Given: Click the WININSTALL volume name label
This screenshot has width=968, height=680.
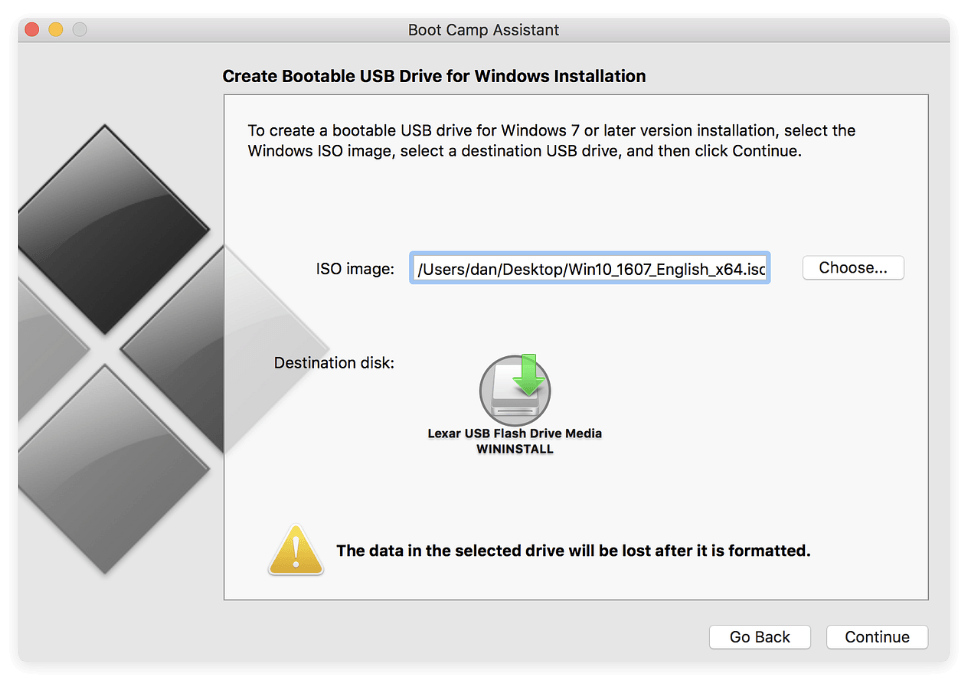Looking at the screenshot, I should [x=515, y=449].
